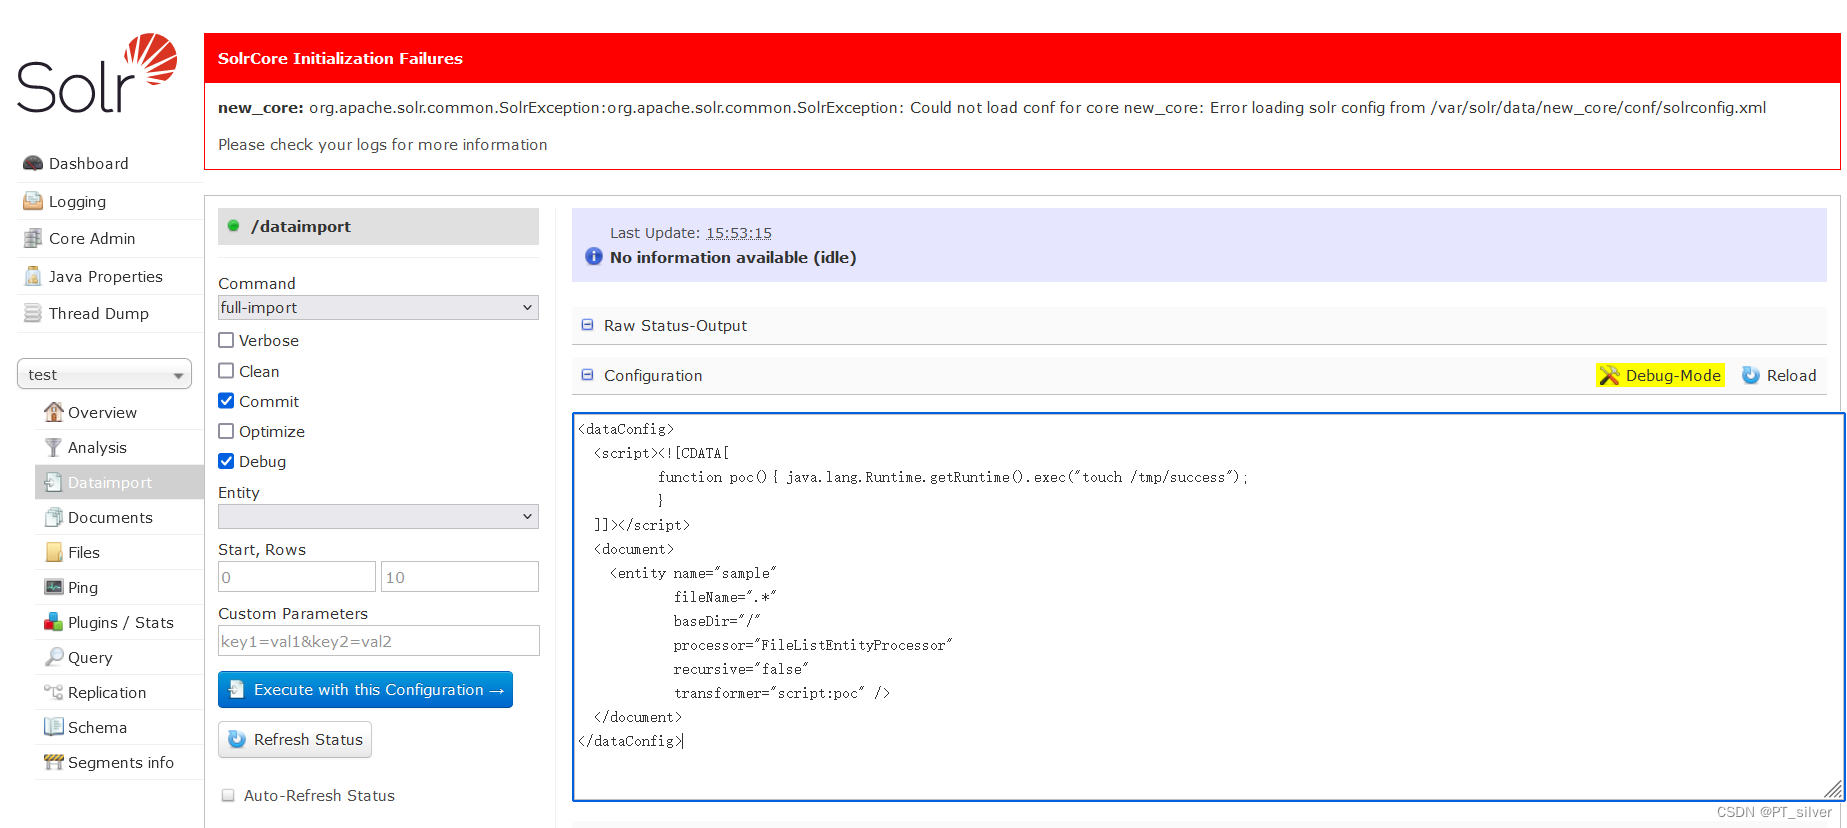
Task: Open the Schema section
Action: tap(97, 727)
